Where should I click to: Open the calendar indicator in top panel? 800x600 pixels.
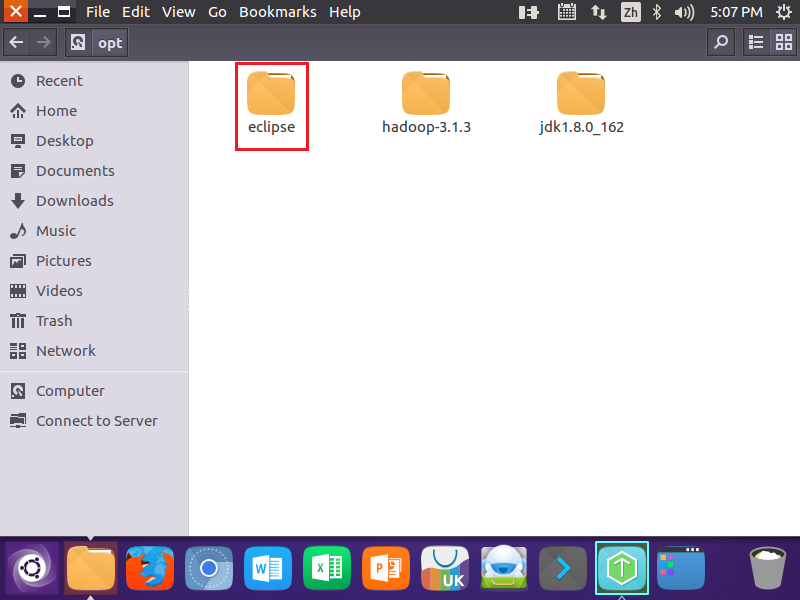point(567,12)
